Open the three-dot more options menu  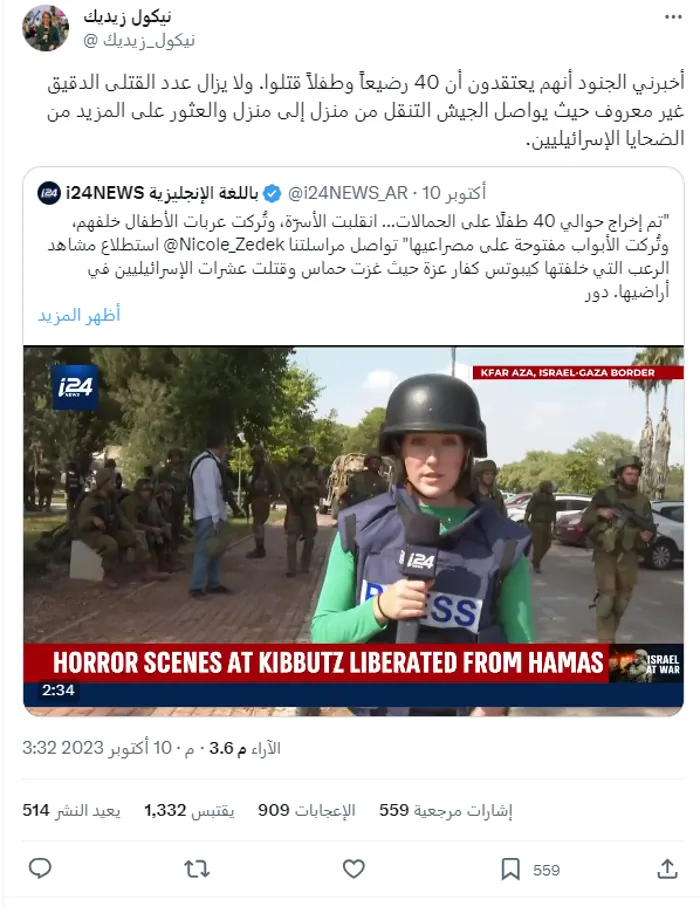tap(673, 17)
